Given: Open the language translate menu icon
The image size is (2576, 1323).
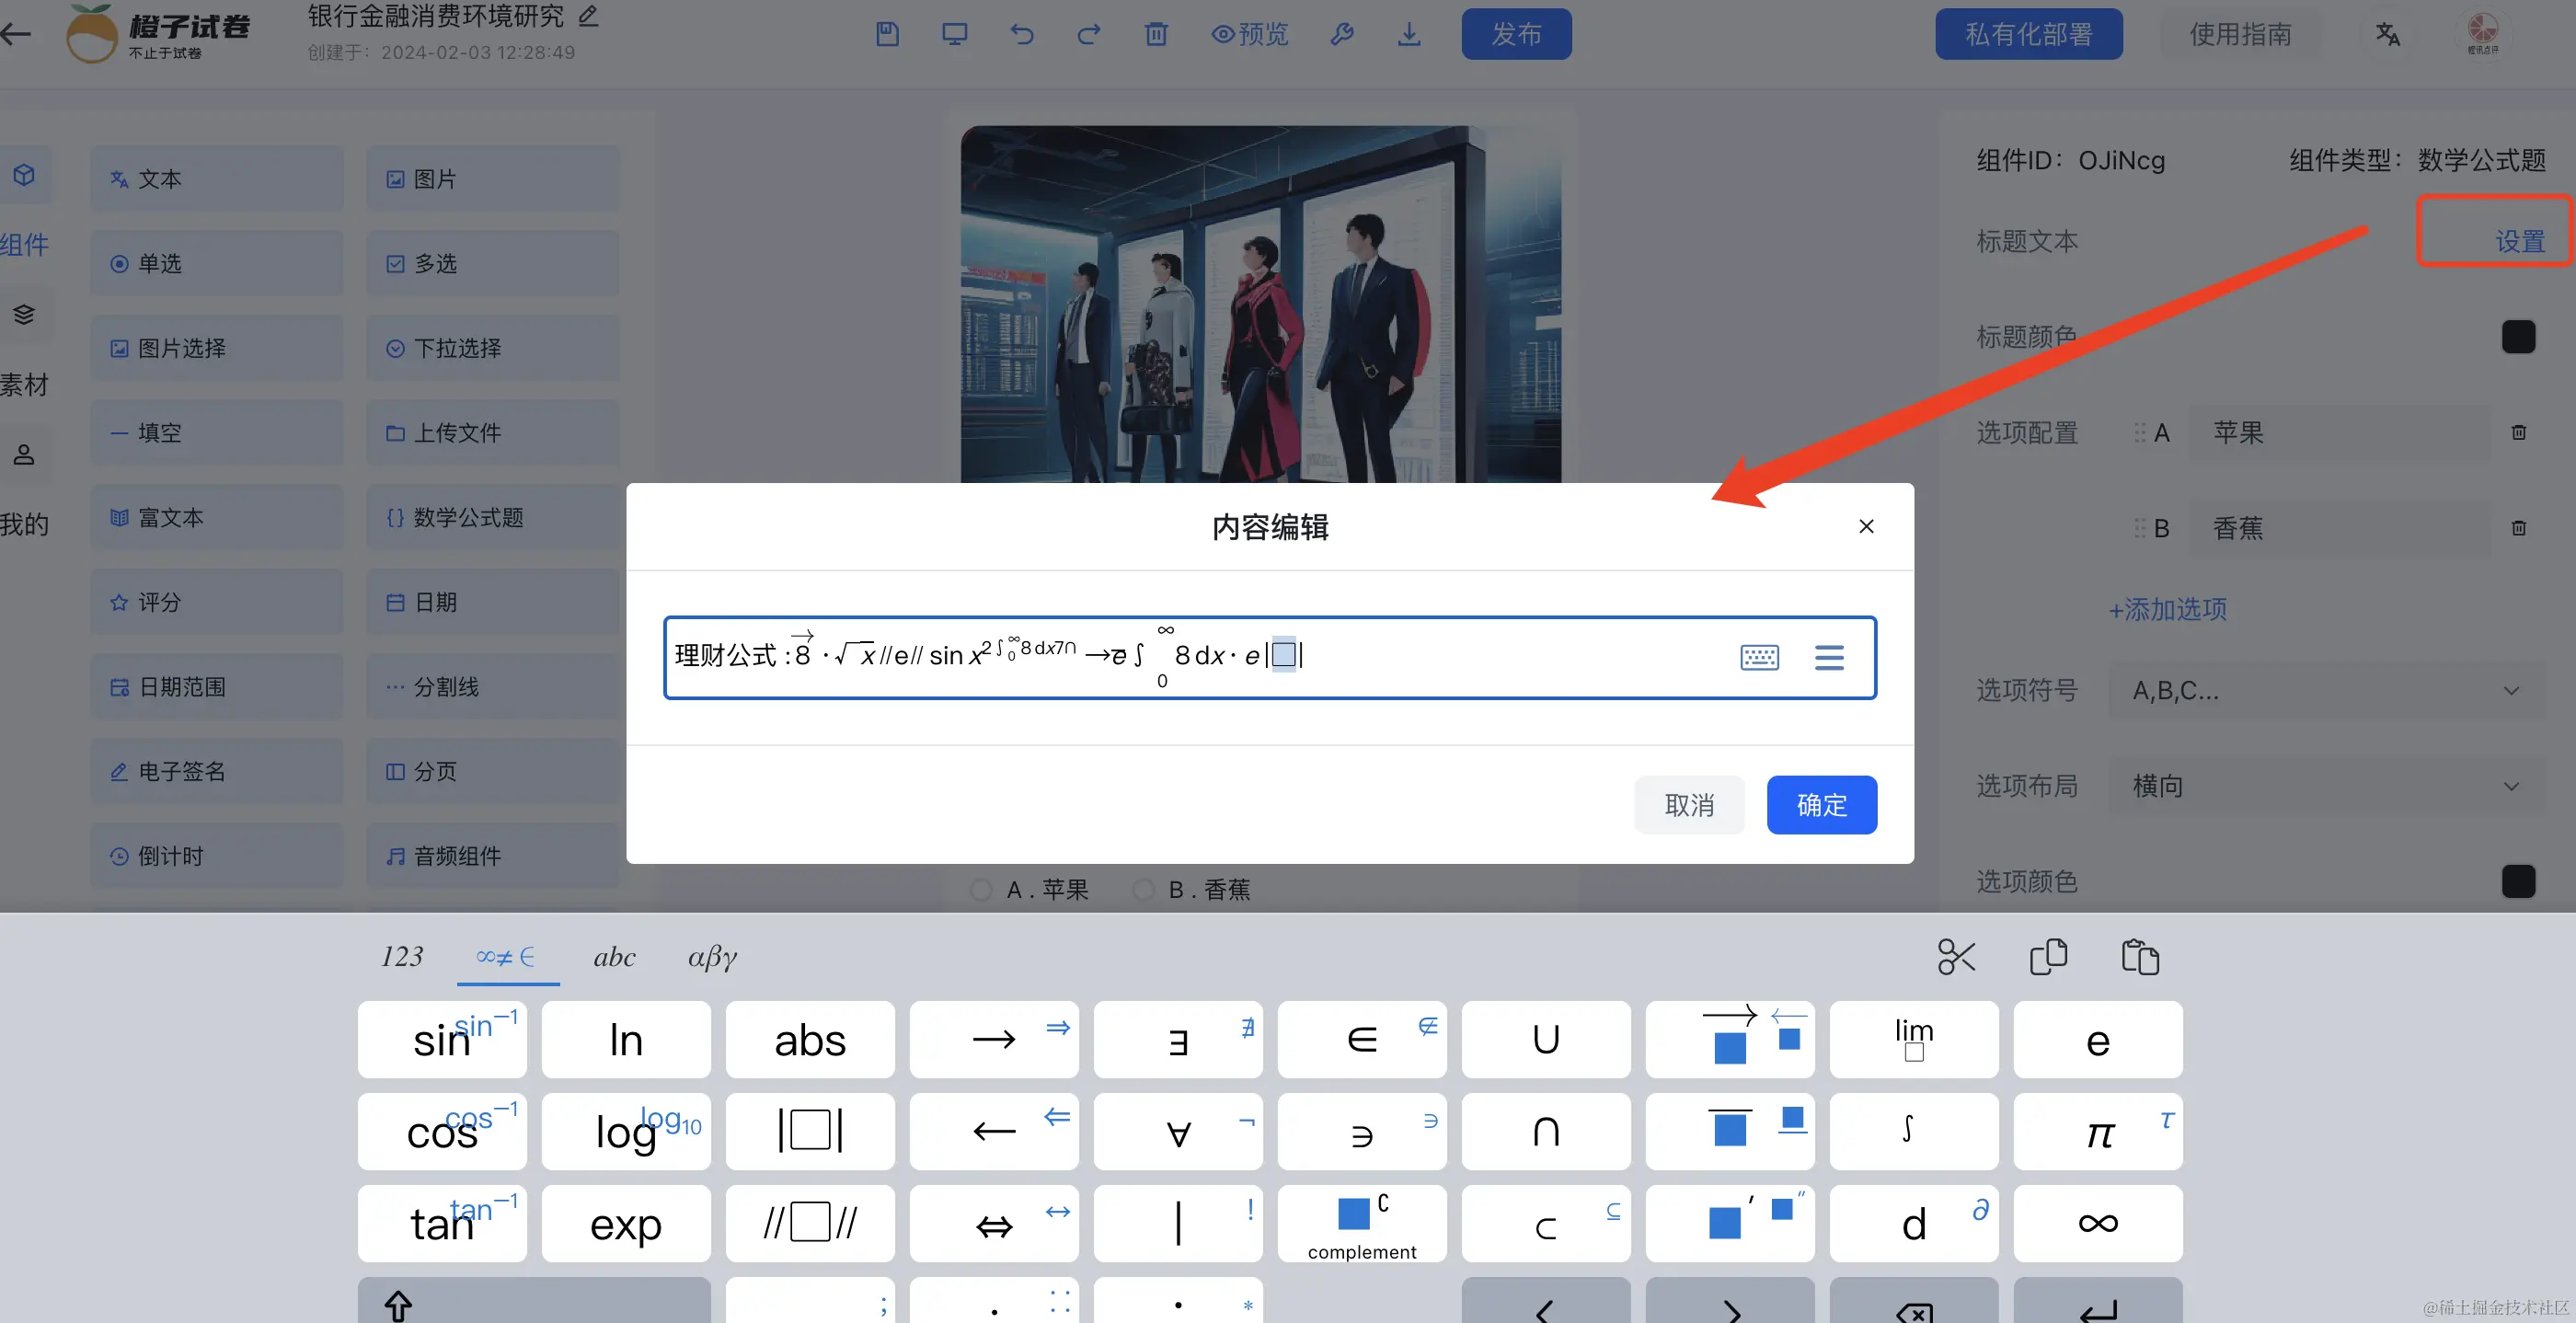Looking at the screenshot, I should click(2388, 34).
